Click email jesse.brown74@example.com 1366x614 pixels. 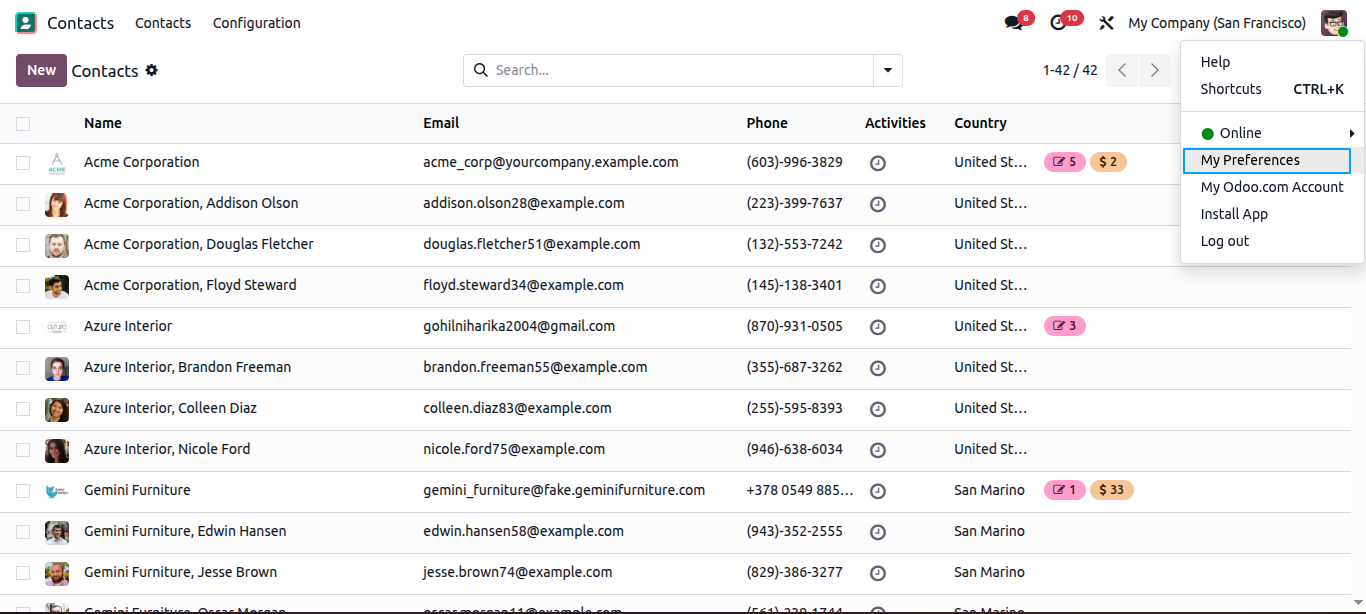518,572
